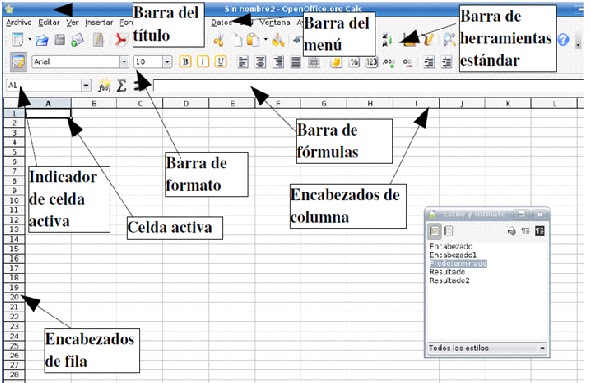Apply percent number format icon
The image size is (590, 383).
pos(354,62)
